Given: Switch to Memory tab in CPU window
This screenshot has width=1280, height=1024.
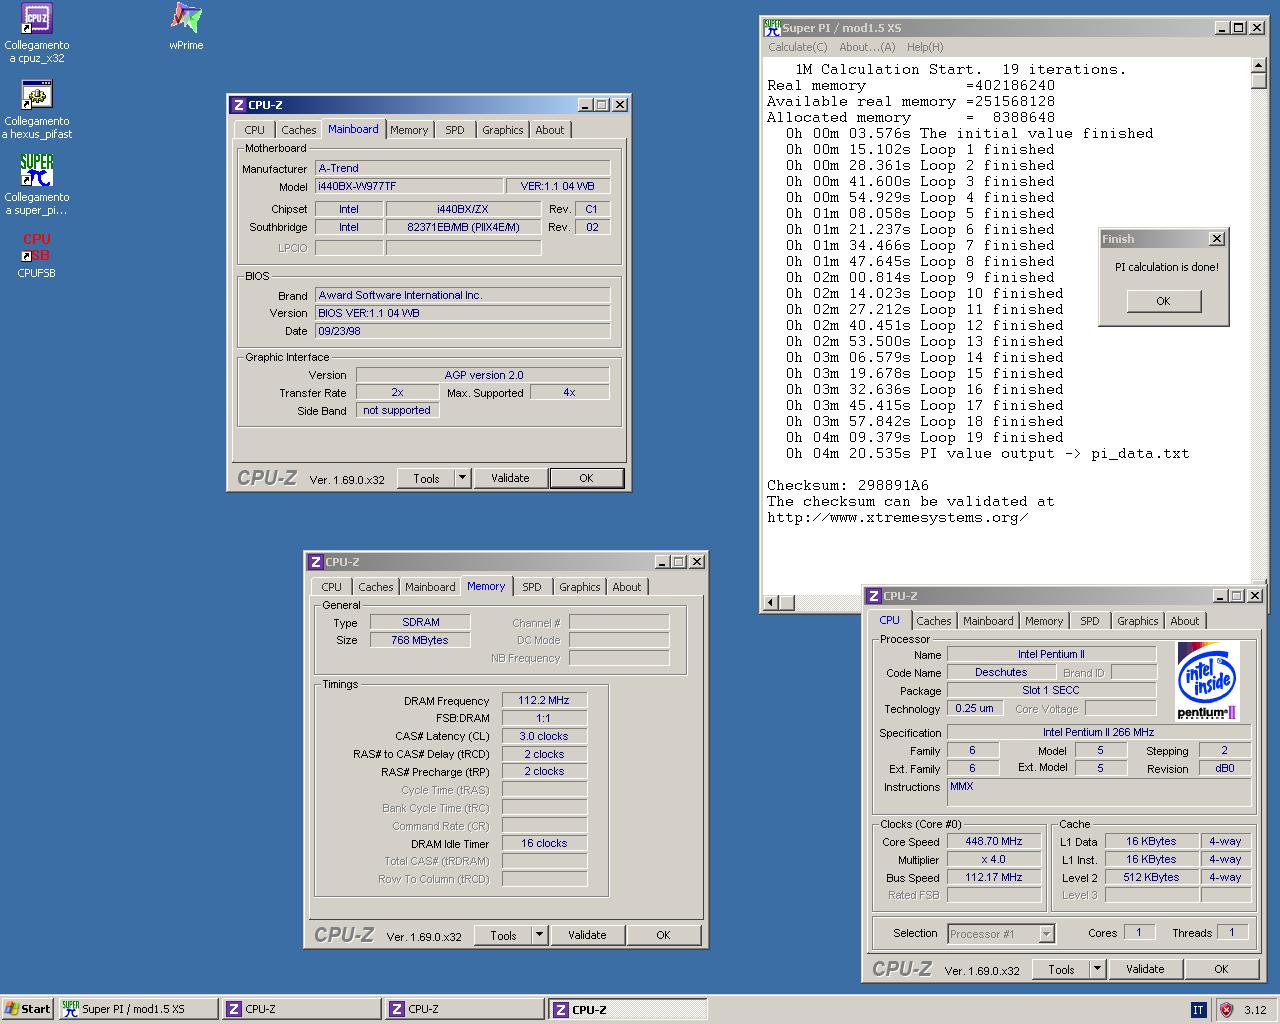Looking at the screenshot, I should point(1044,621).
